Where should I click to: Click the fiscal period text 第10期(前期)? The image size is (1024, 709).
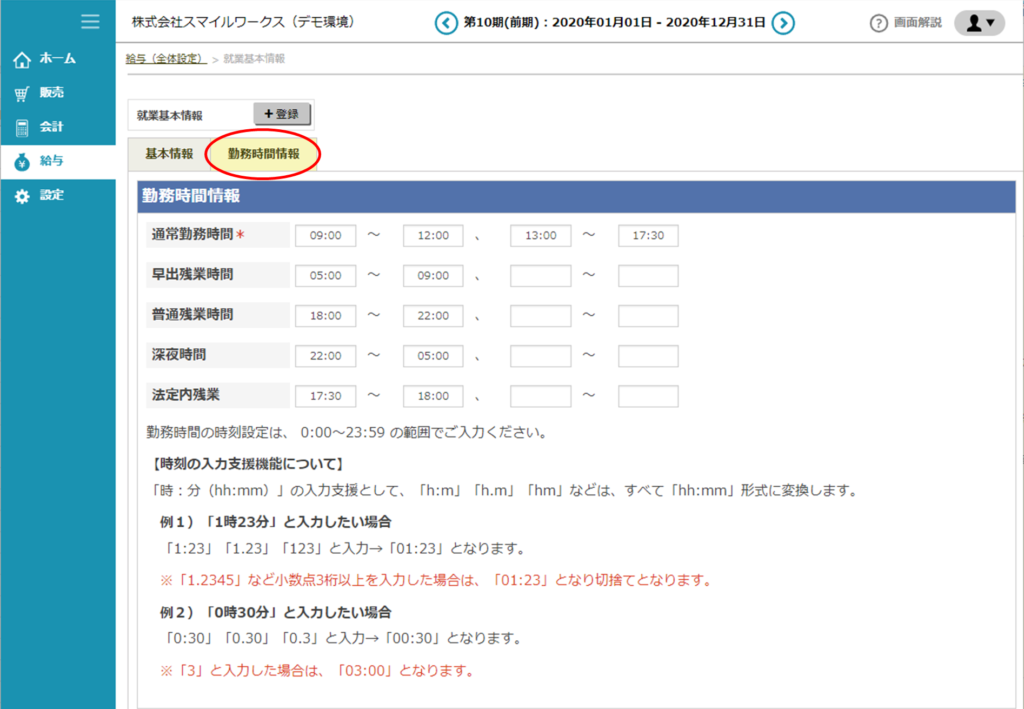(502, 23)
